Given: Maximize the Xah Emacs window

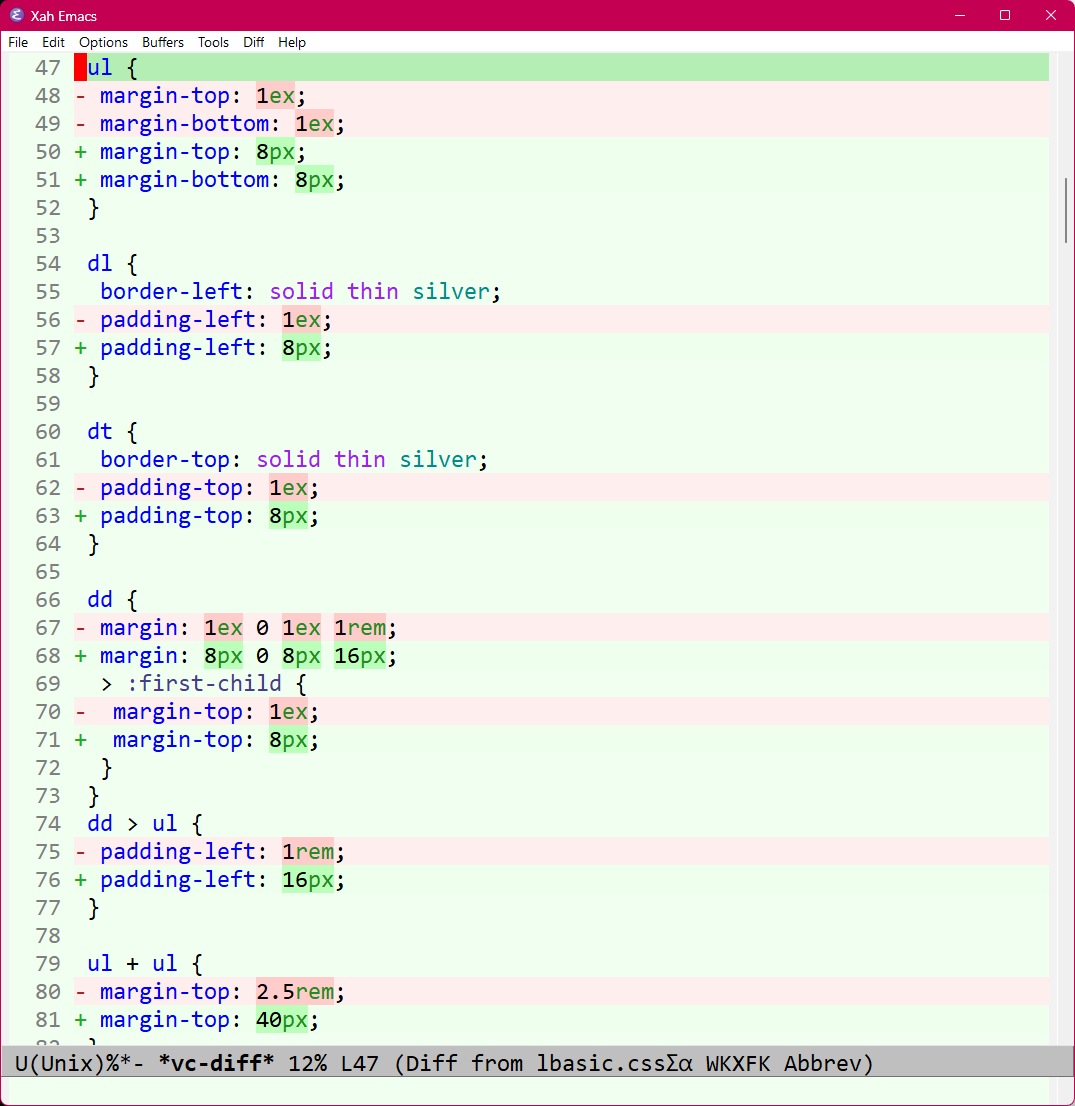Looking at the screenshot, I should pyautogui.click(x=1005, y=15).
